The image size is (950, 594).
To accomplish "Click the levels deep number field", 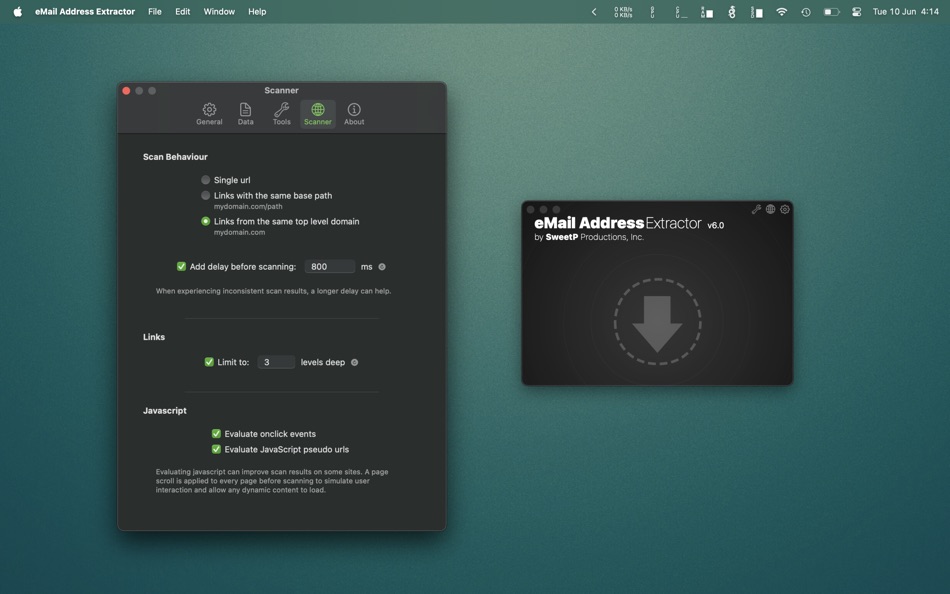I will (276, 362).
